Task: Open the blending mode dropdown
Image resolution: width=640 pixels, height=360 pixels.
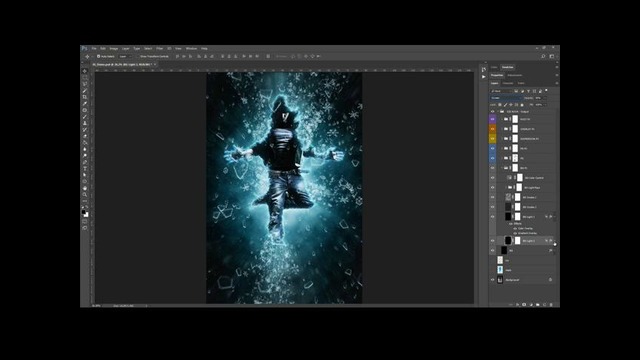Action: [506, 98]
